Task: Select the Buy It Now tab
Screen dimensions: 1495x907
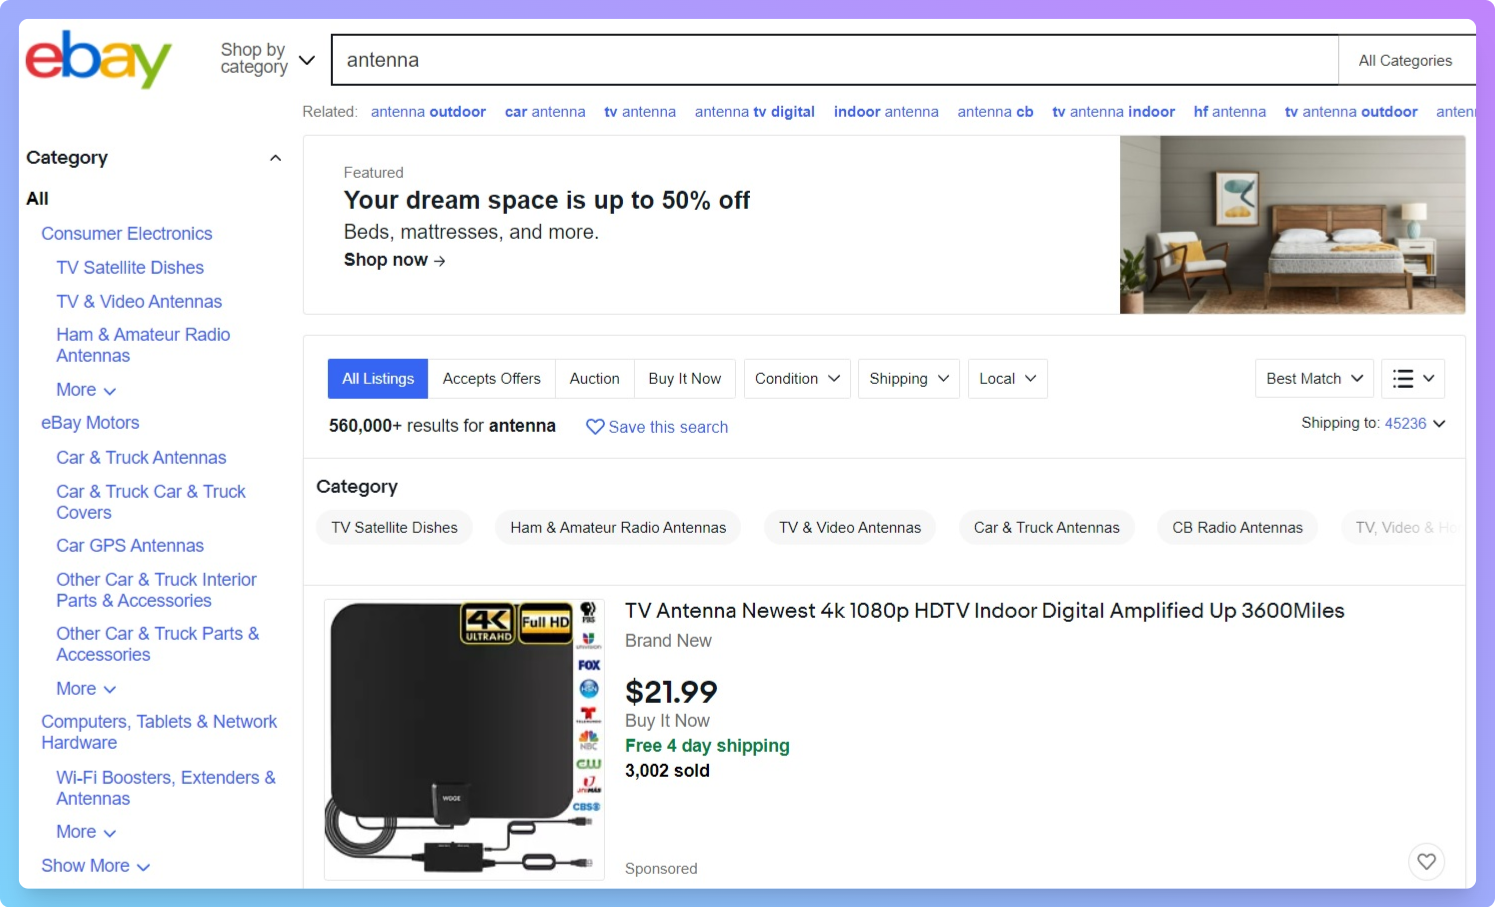Action: pyautogui.click(x=685, y=379)
